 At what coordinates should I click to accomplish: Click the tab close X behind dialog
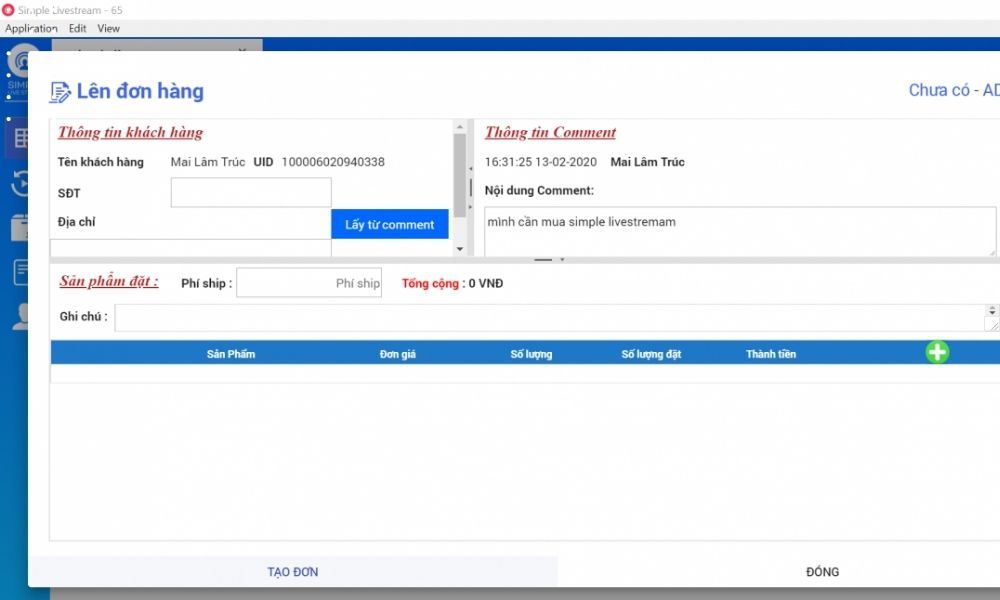(243, 48)
